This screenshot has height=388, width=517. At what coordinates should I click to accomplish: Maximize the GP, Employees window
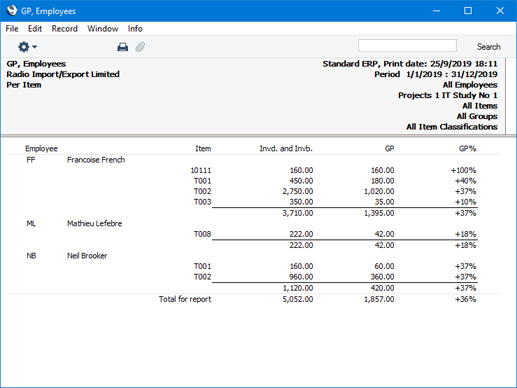click(x=468, y=11)
